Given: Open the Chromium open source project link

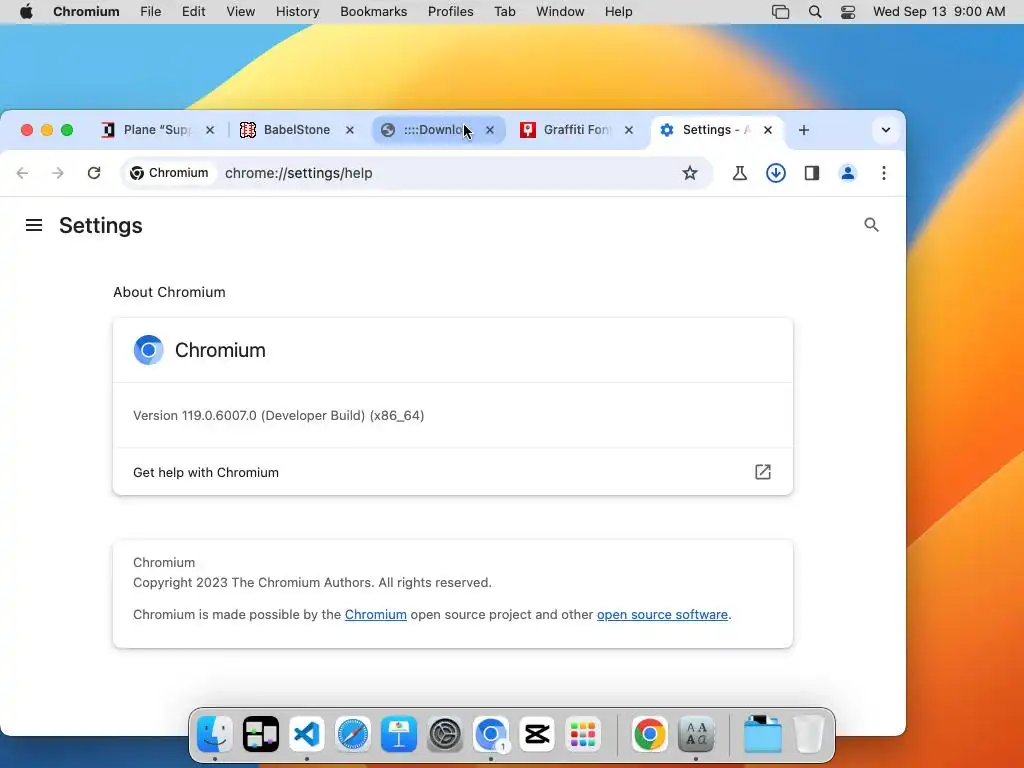Looking at the screenshot, I should pos(376,615).
